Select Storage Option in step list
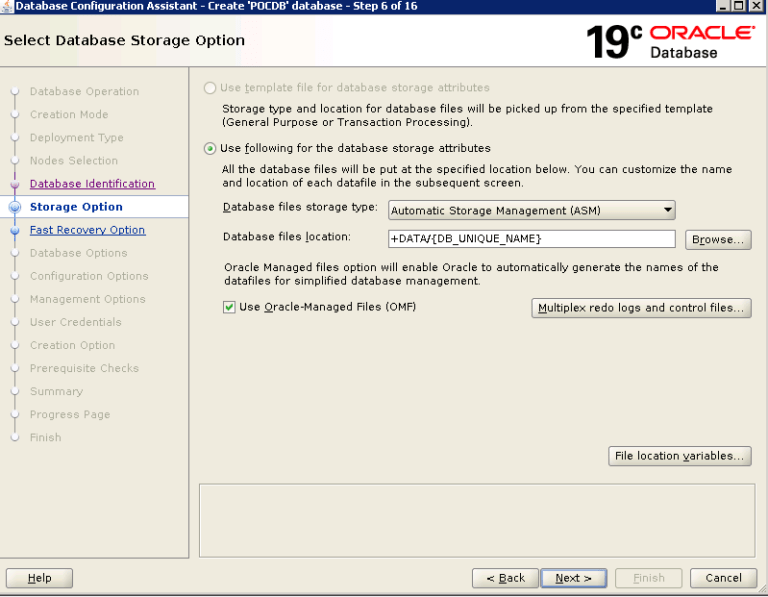768x597 pixels. pyautogui.click(x=76, y=207)
